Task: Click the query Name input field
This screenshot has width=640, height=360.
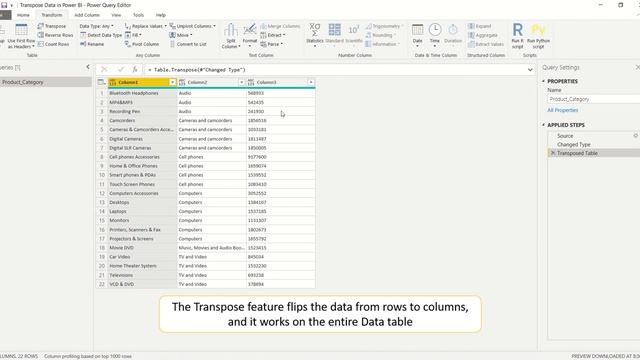Action: tap(593, 99)
